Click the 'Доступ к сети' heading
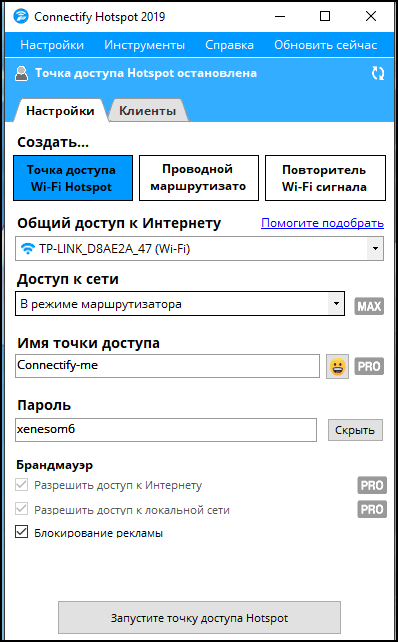Viewport: 398px width, 642px height. coord(68,280)
